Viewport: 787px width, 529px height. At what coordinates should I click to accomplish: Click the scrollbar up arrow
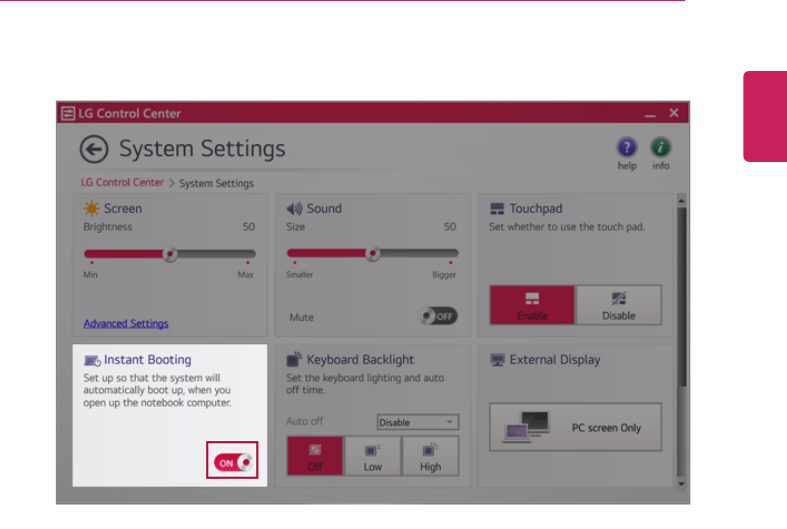[682, 201]
